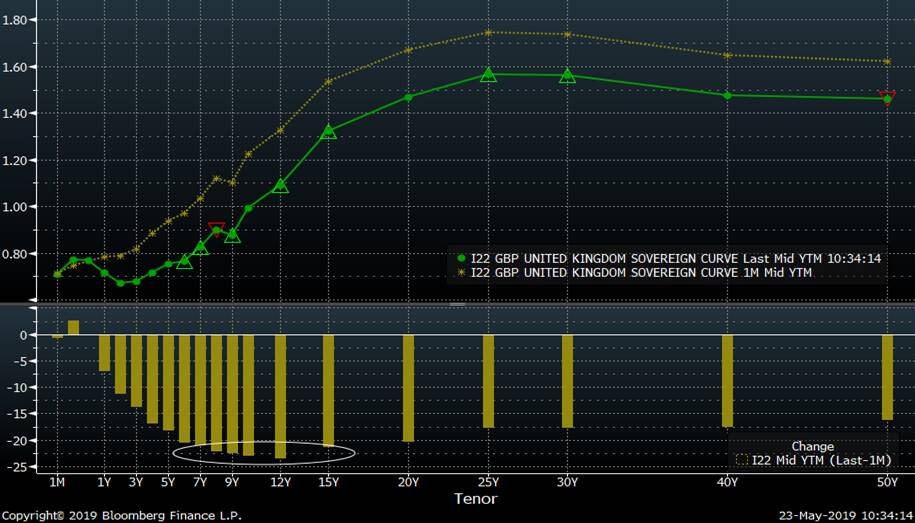Click the 12Y change bar
The height and width of the screenshot is (523, 915).
(x=281, y=397)
